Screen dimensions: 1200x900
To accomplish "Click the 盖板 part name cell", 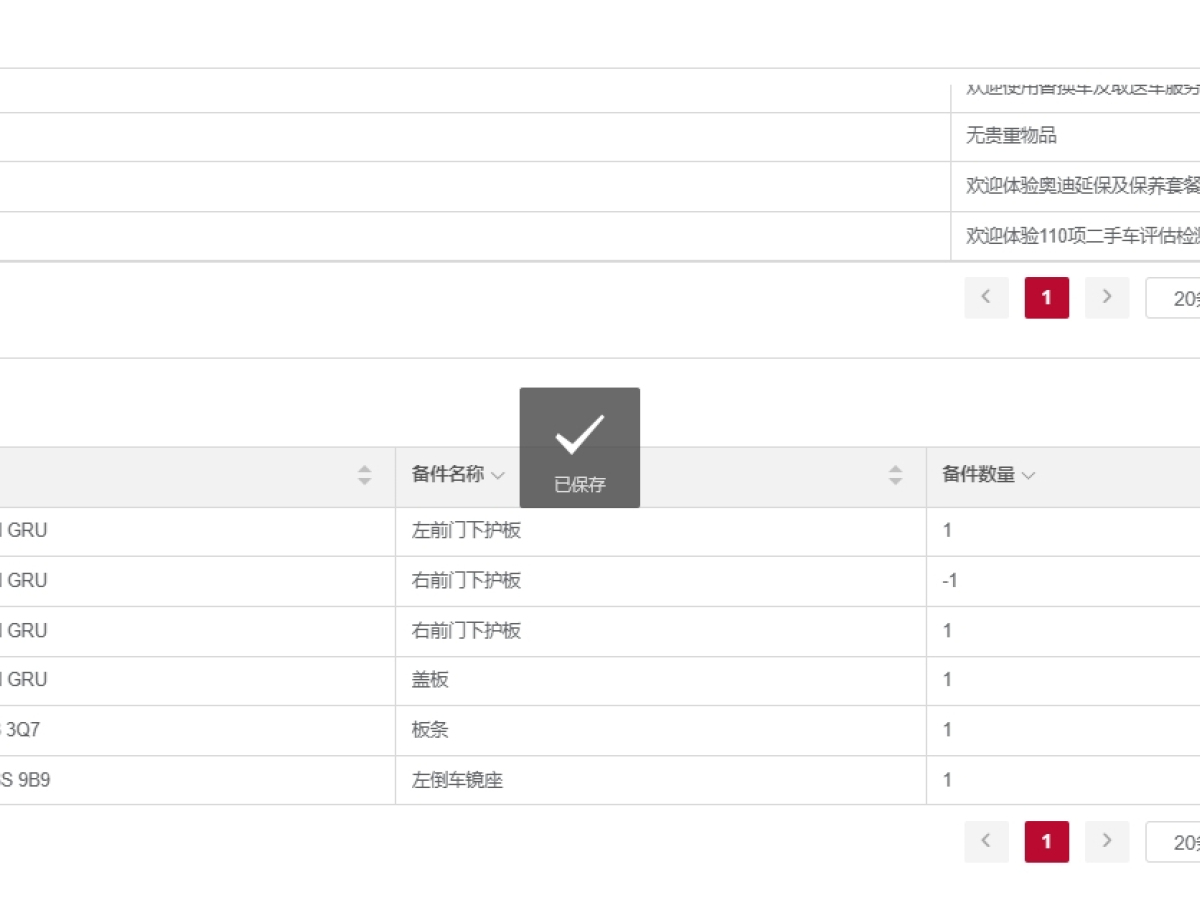I will pos(430,680).
